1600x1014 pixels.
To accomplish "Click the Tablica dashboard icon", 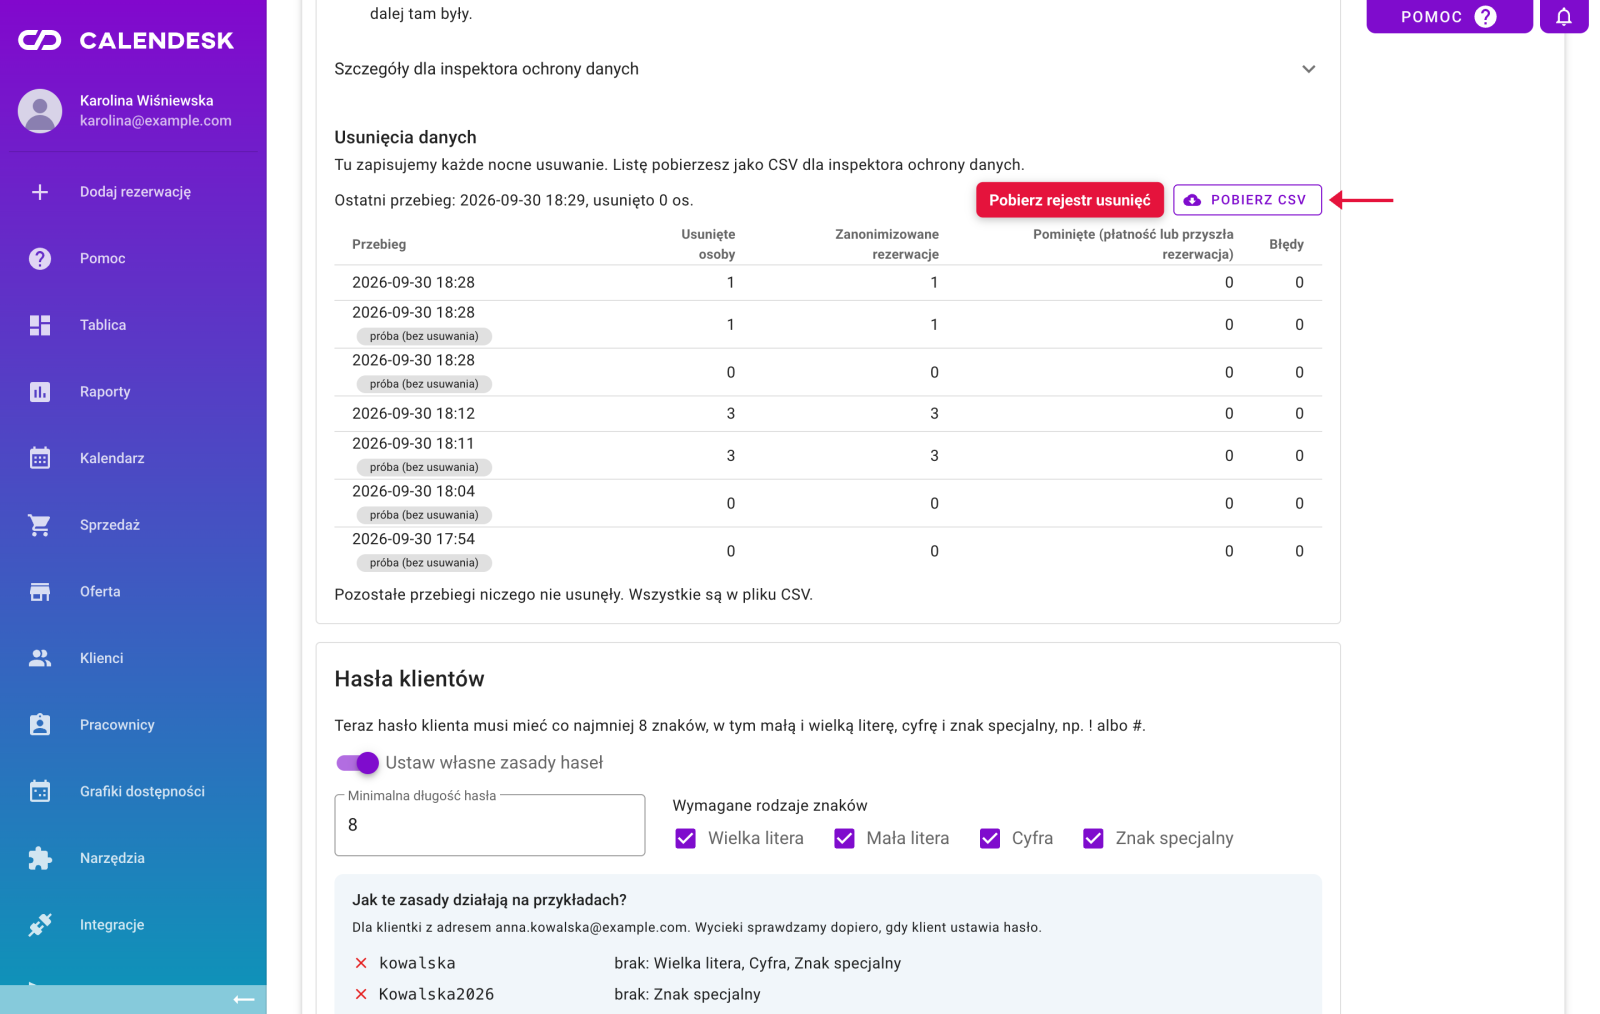I will pos(40,325).
